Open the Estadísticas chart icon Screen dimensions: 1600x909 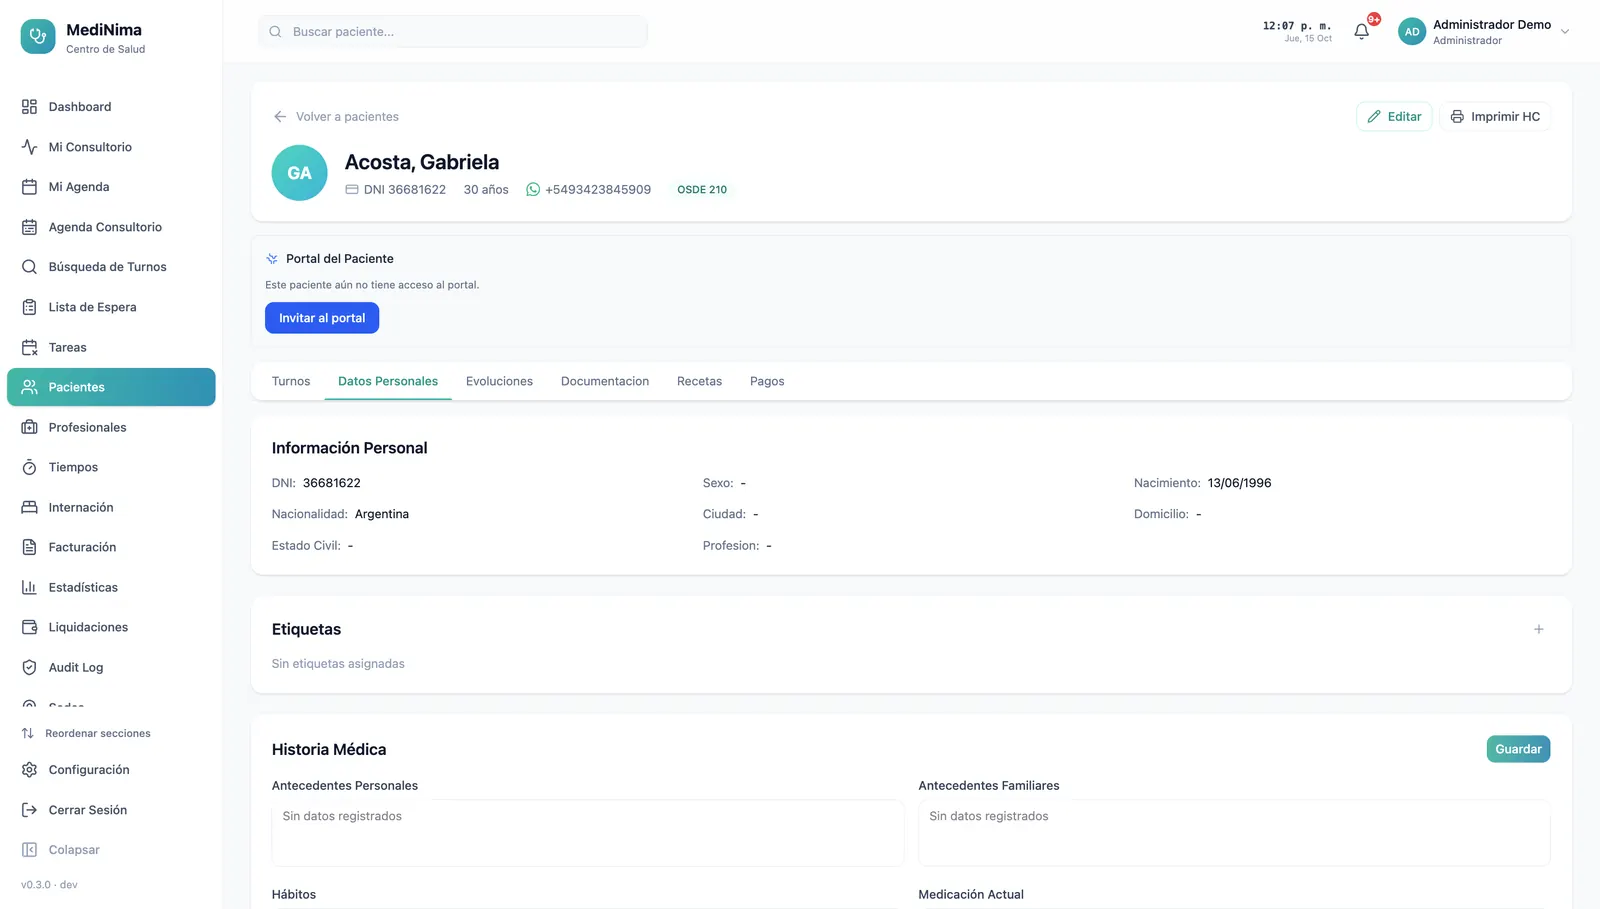pos(29,587)
